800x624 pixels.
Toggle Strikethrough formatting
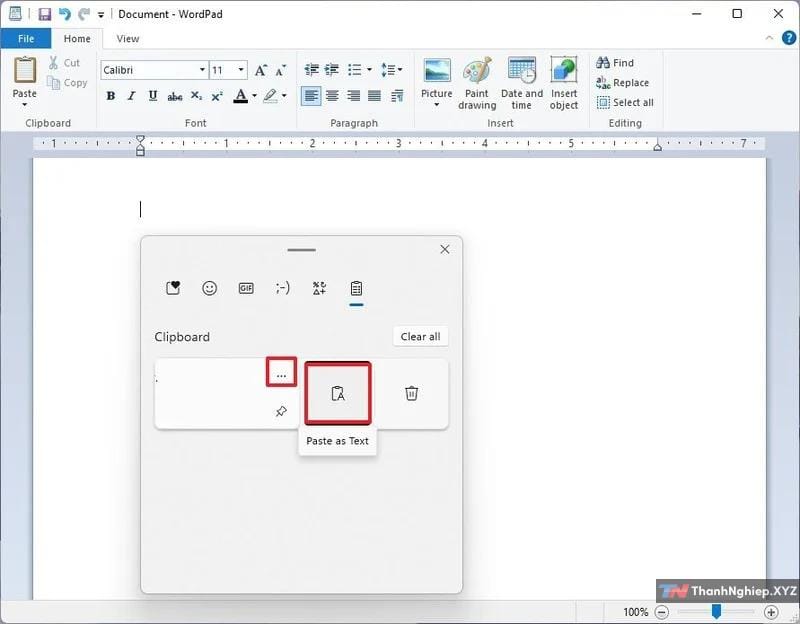(x=174, y=96)
